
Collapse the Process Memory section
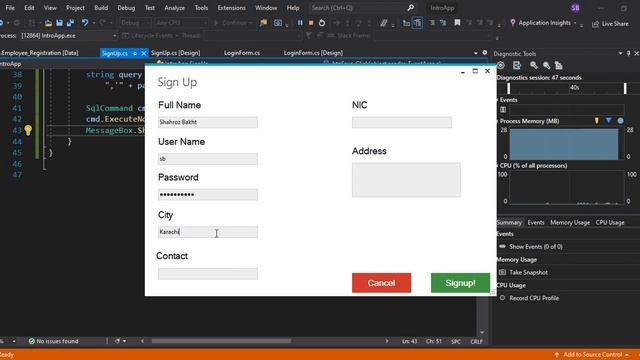[x=498, y=121]
